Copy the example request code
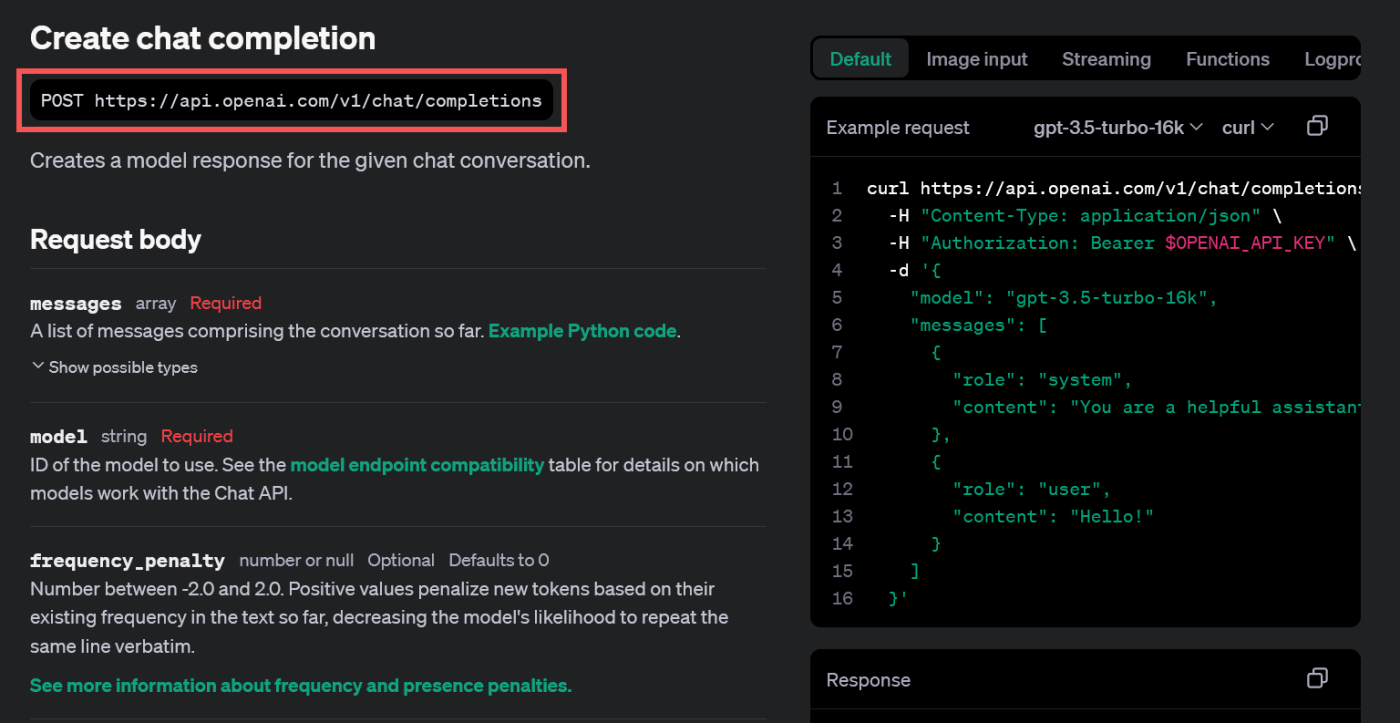 click(1317, 126)
